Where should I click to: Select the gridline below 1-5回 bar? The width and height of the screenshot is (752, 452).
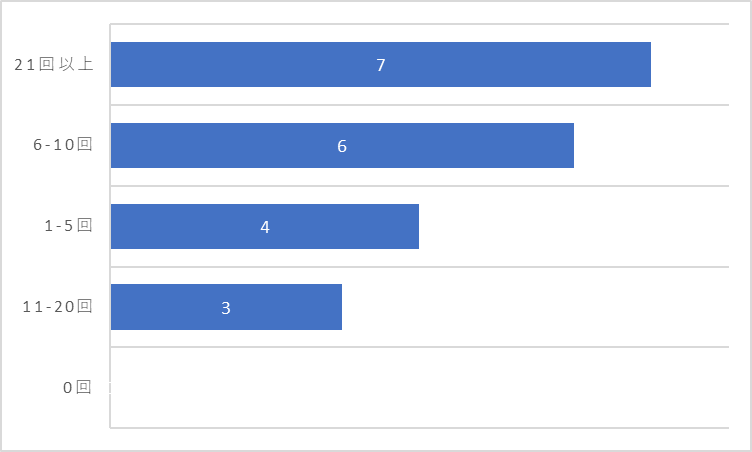pyautogui.click(x=420, y=266)
